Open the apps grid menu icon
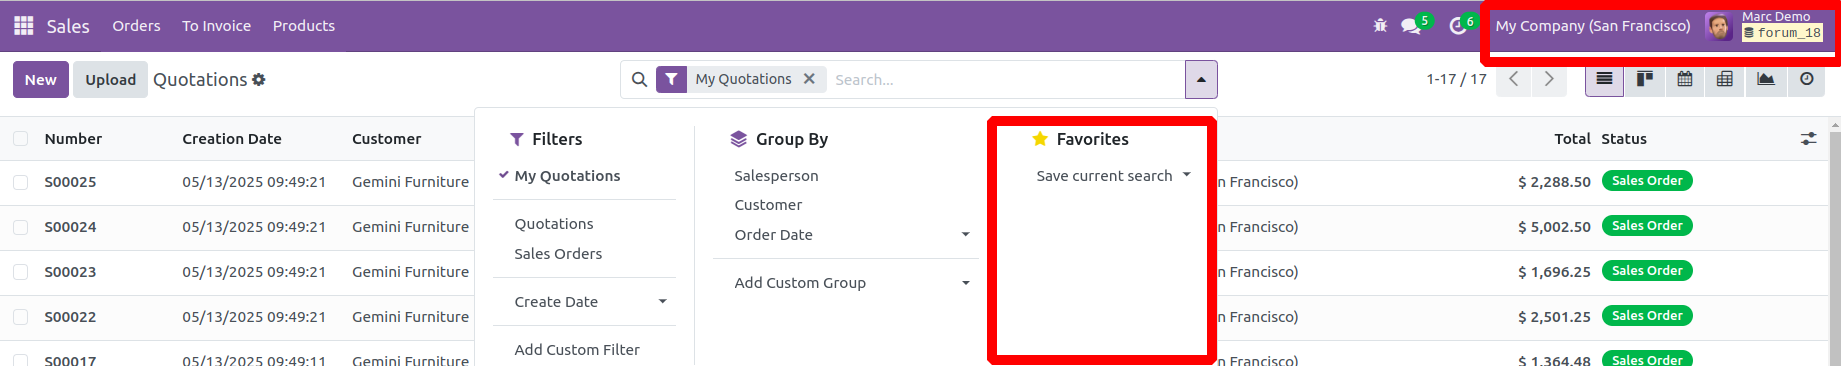 (24, 26)
